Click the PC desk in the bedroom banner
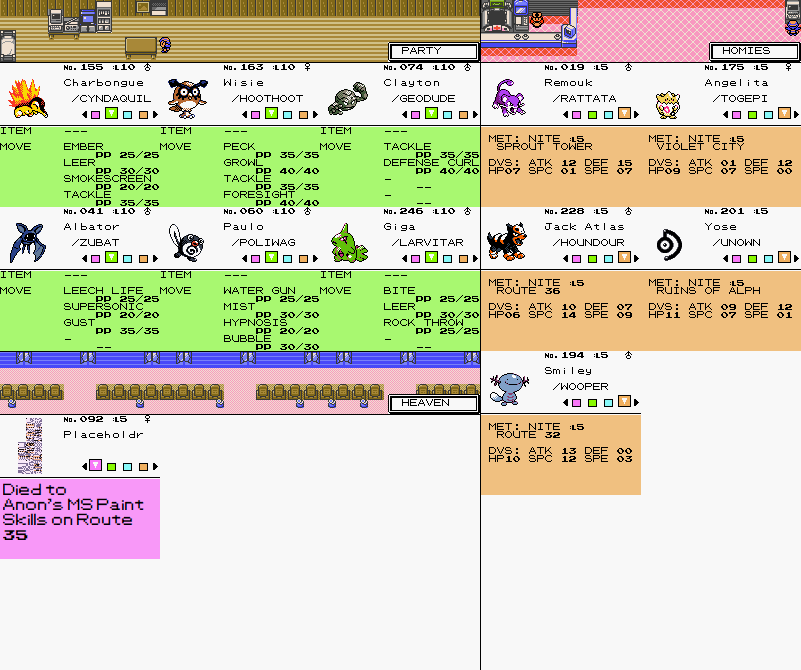 [x=64, y=24]
